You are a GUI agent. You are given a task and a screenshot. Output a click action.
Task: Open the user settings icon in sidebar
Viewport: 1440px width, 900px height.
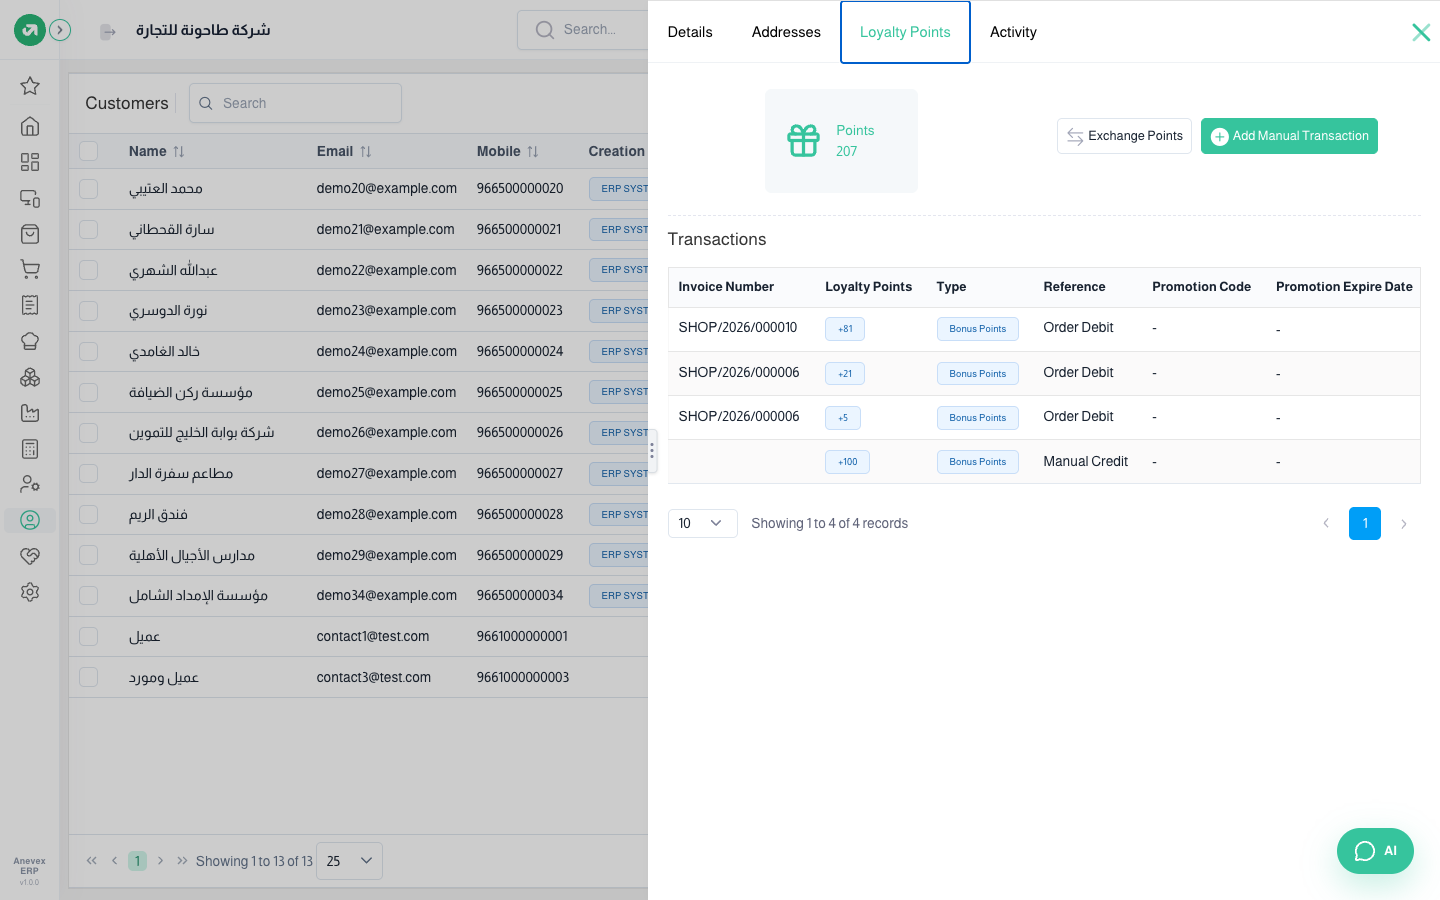(30, 484)
